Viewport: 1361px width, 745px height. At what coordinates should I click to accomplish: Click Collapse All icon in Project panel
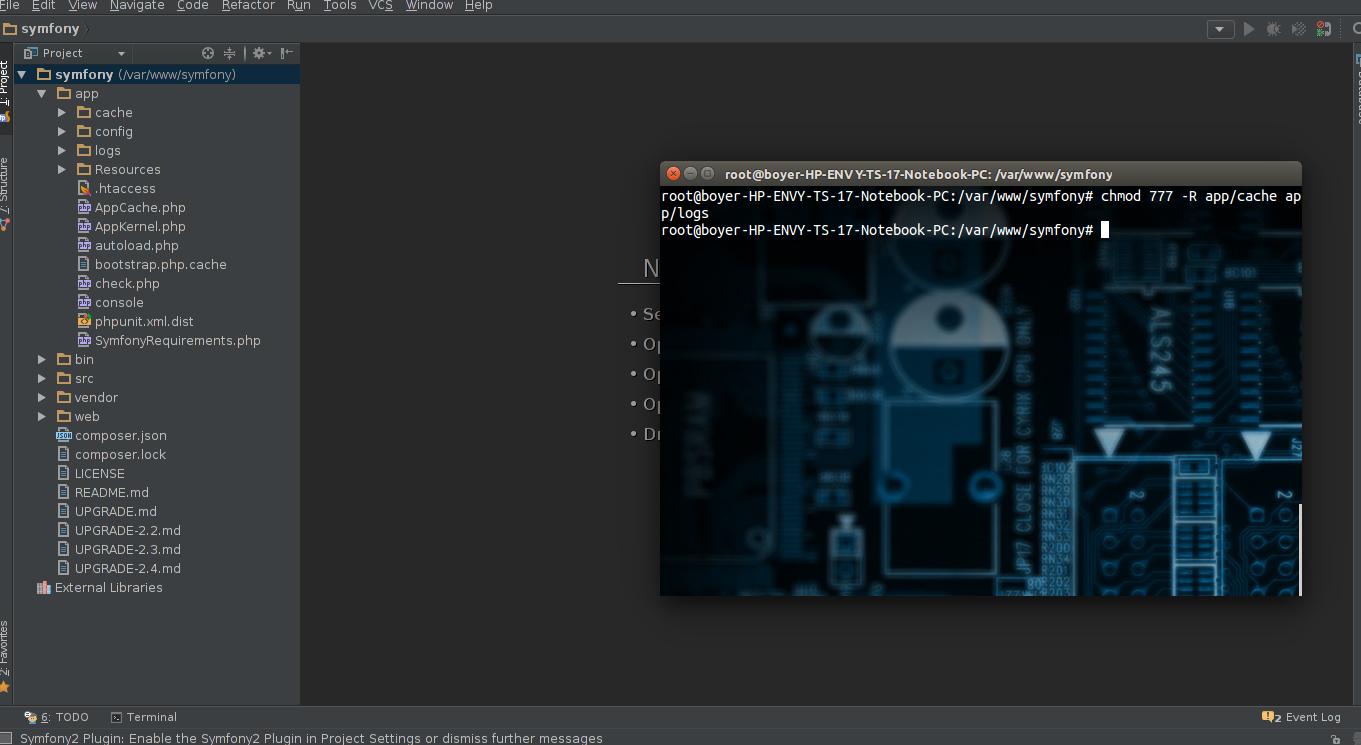point(229,53)
